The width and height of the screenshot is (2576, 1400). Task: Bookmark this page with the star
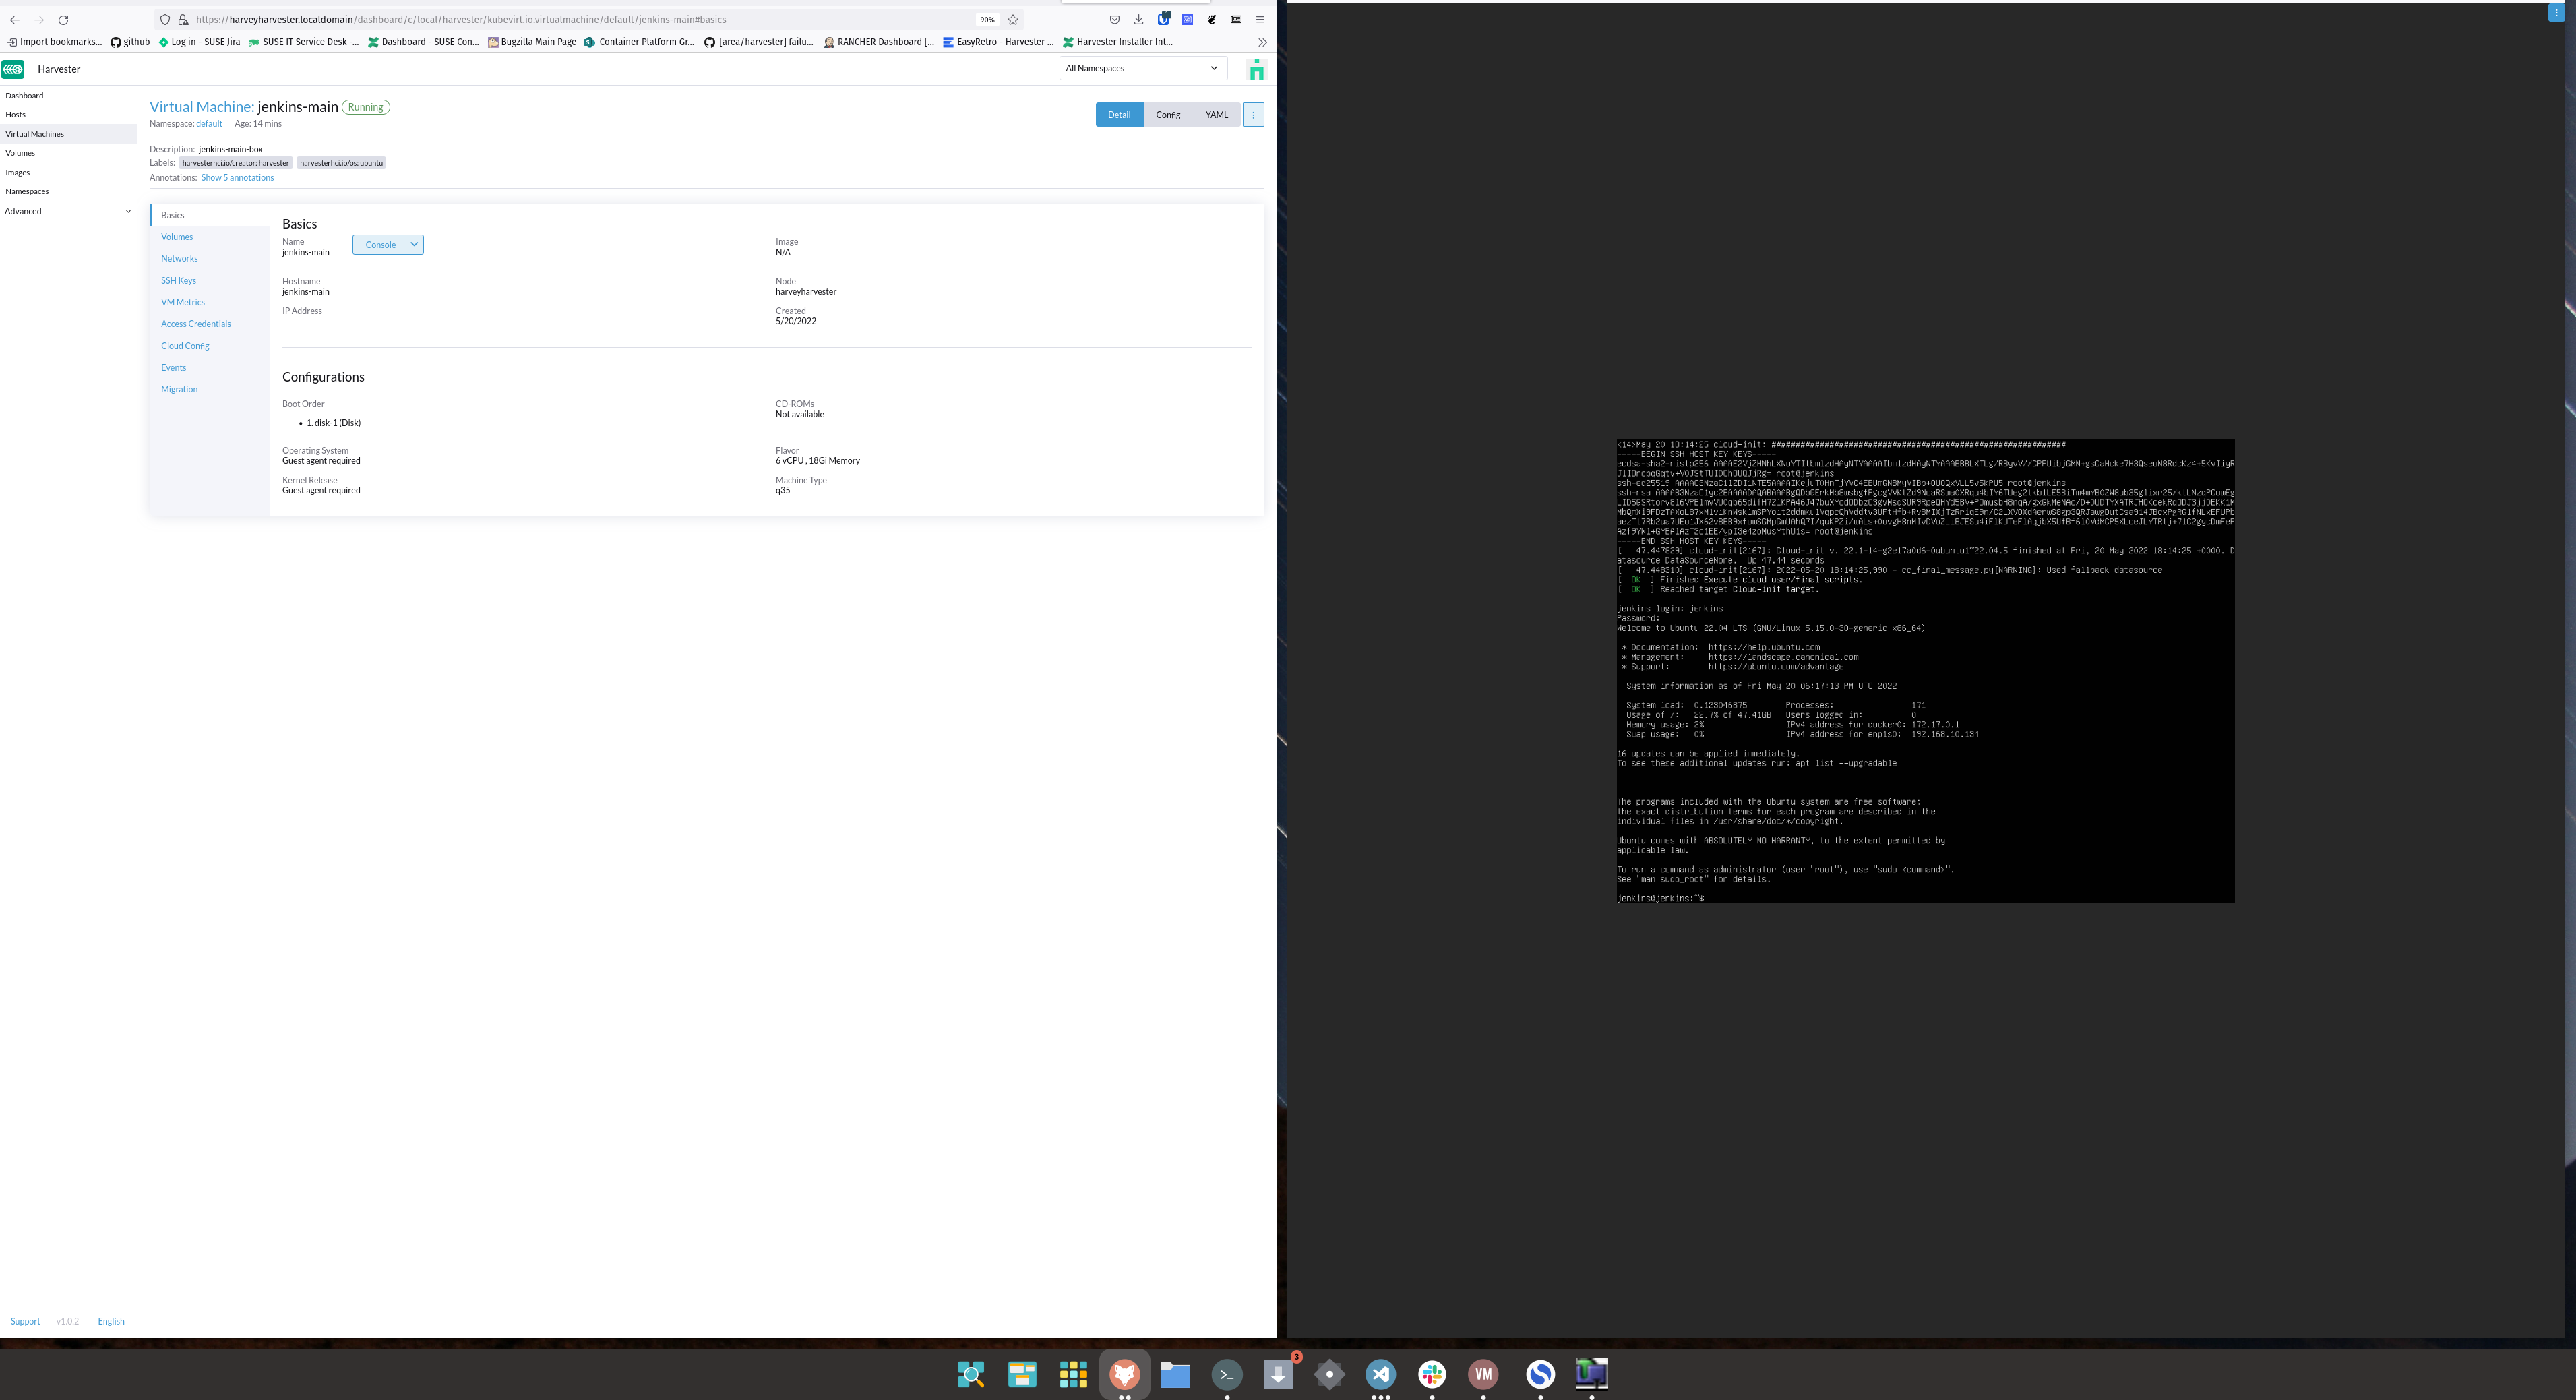click(x=1013, y=19)
